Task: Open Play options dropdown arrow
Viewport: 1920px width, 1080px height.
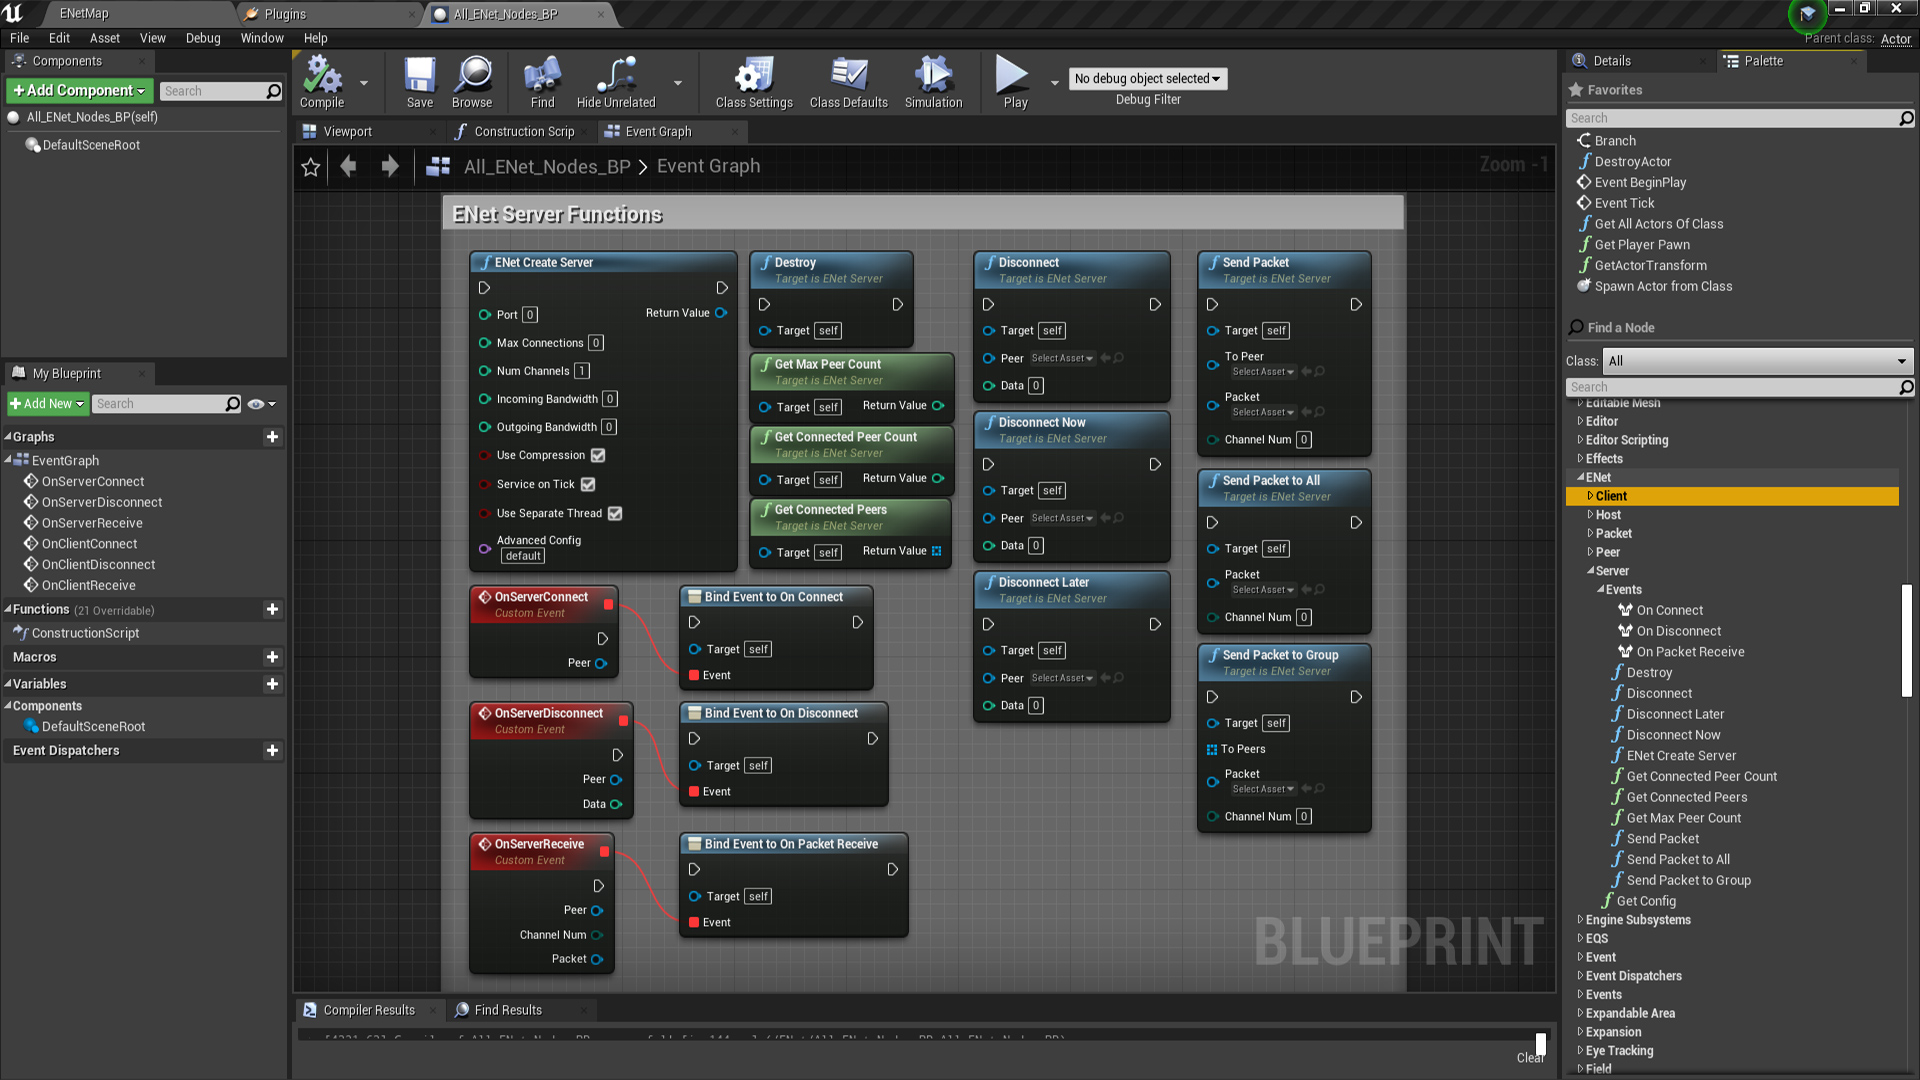Action: point(1055,83)
